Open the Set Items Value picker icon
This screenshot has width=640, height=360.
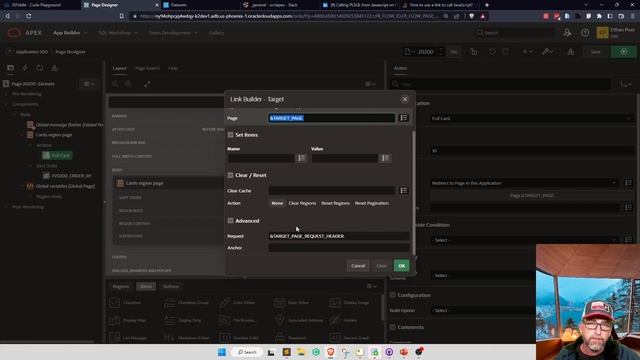(385, 158)
